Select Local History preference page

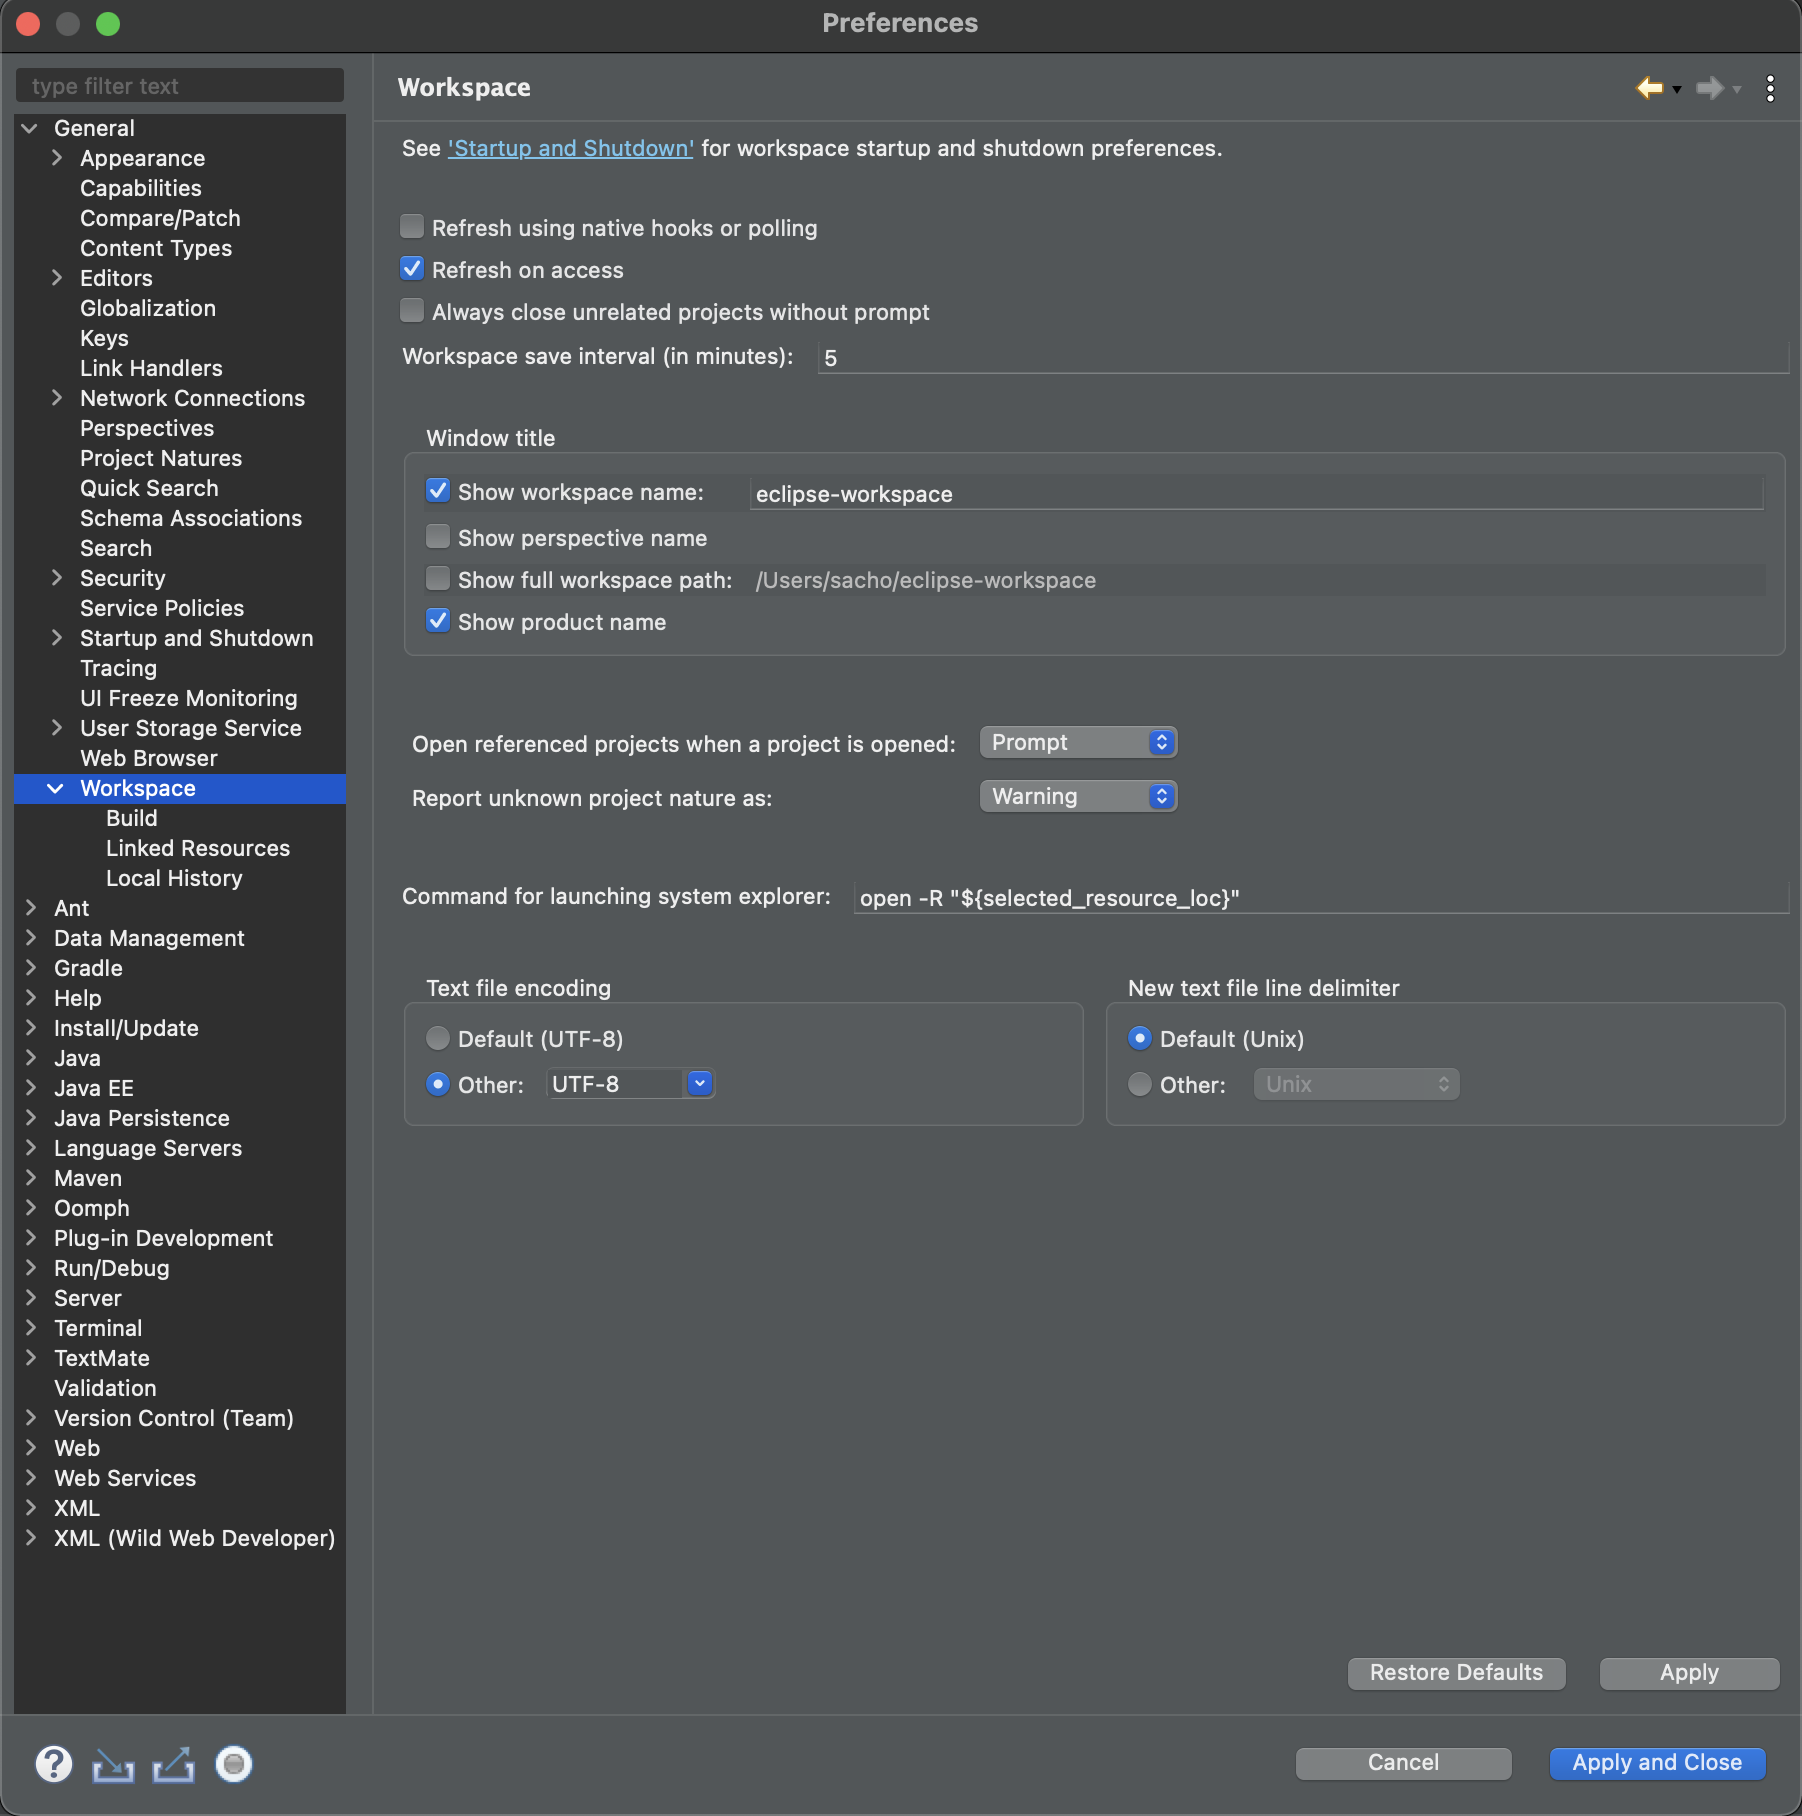174,878
